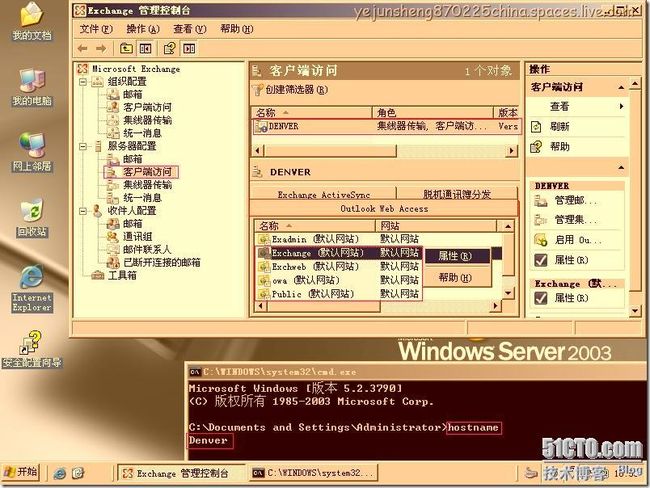Screen dimensions: 650x488
Task: Open 回收站 recycle bin desktop icon
Action: pyautogui.click(x=32, y=218)
